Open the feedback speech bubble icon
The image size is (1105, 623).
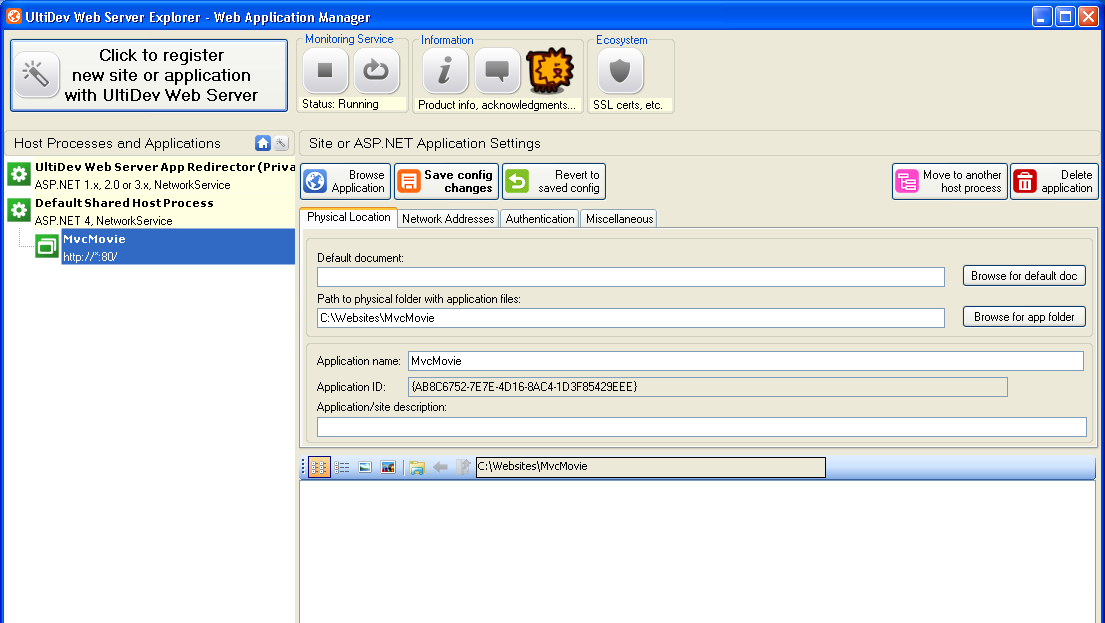click(497, 70)
